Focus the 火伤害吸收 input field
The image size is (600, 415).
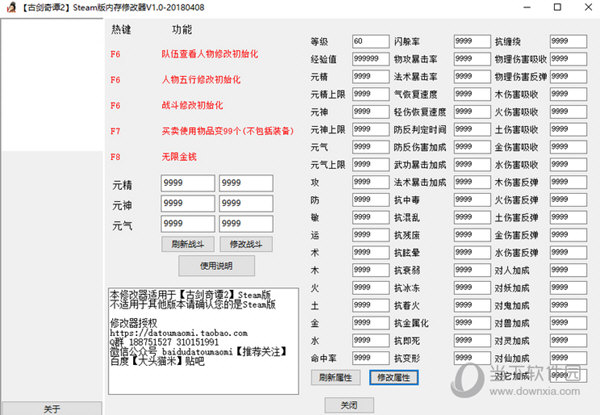tap(568, 112)
